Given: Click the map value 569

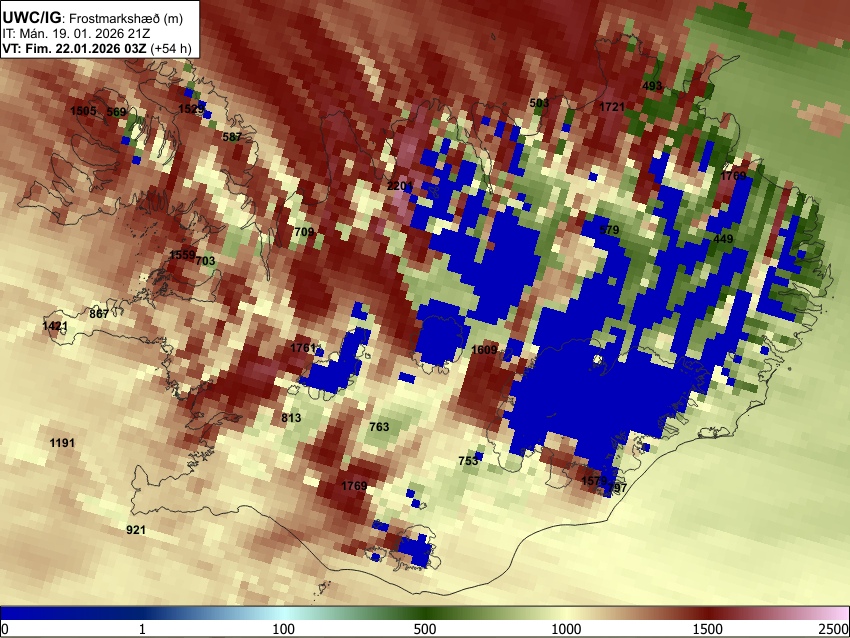Looking at the screenshot, I should point(116,112).
